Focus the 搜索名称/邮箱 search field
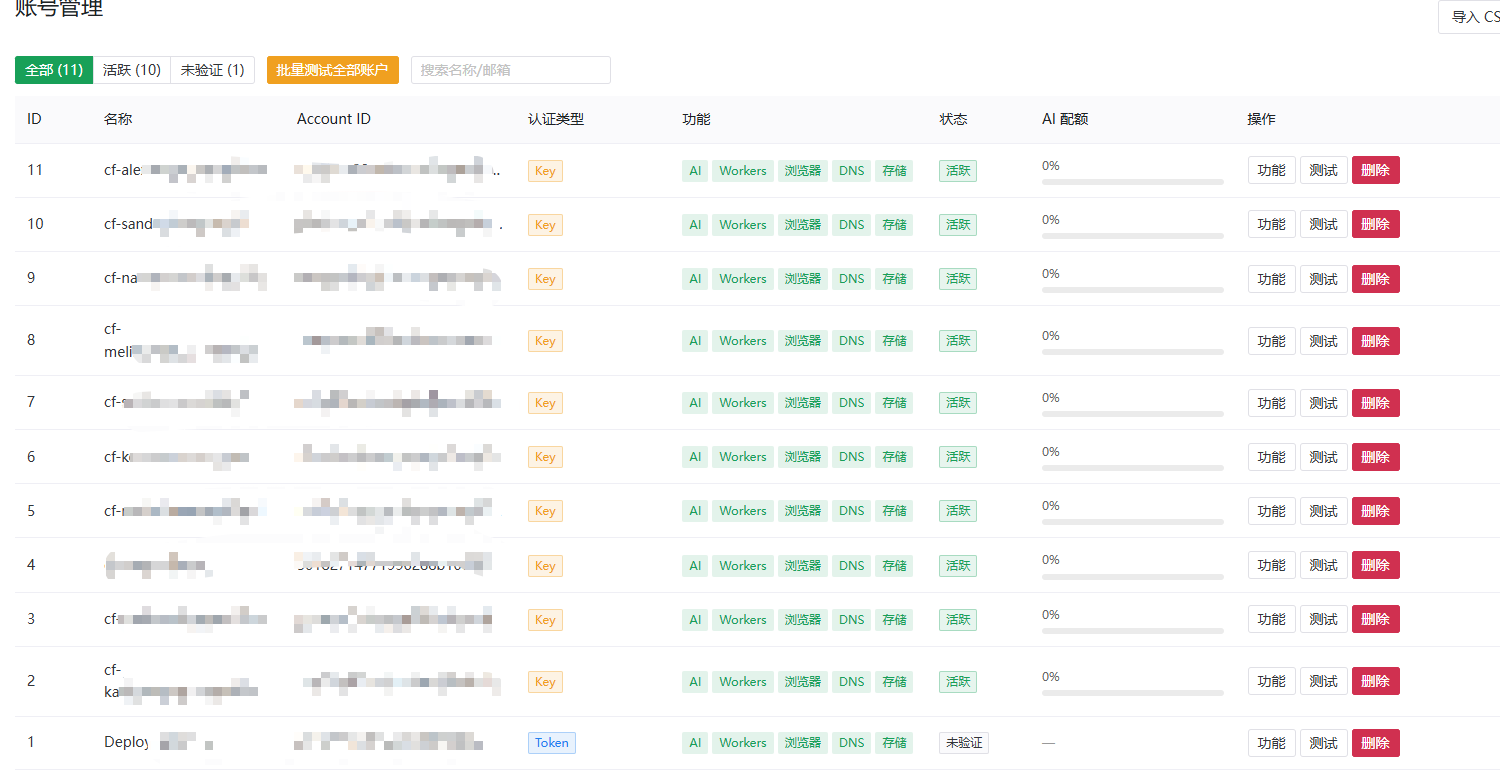 [511, 70]
